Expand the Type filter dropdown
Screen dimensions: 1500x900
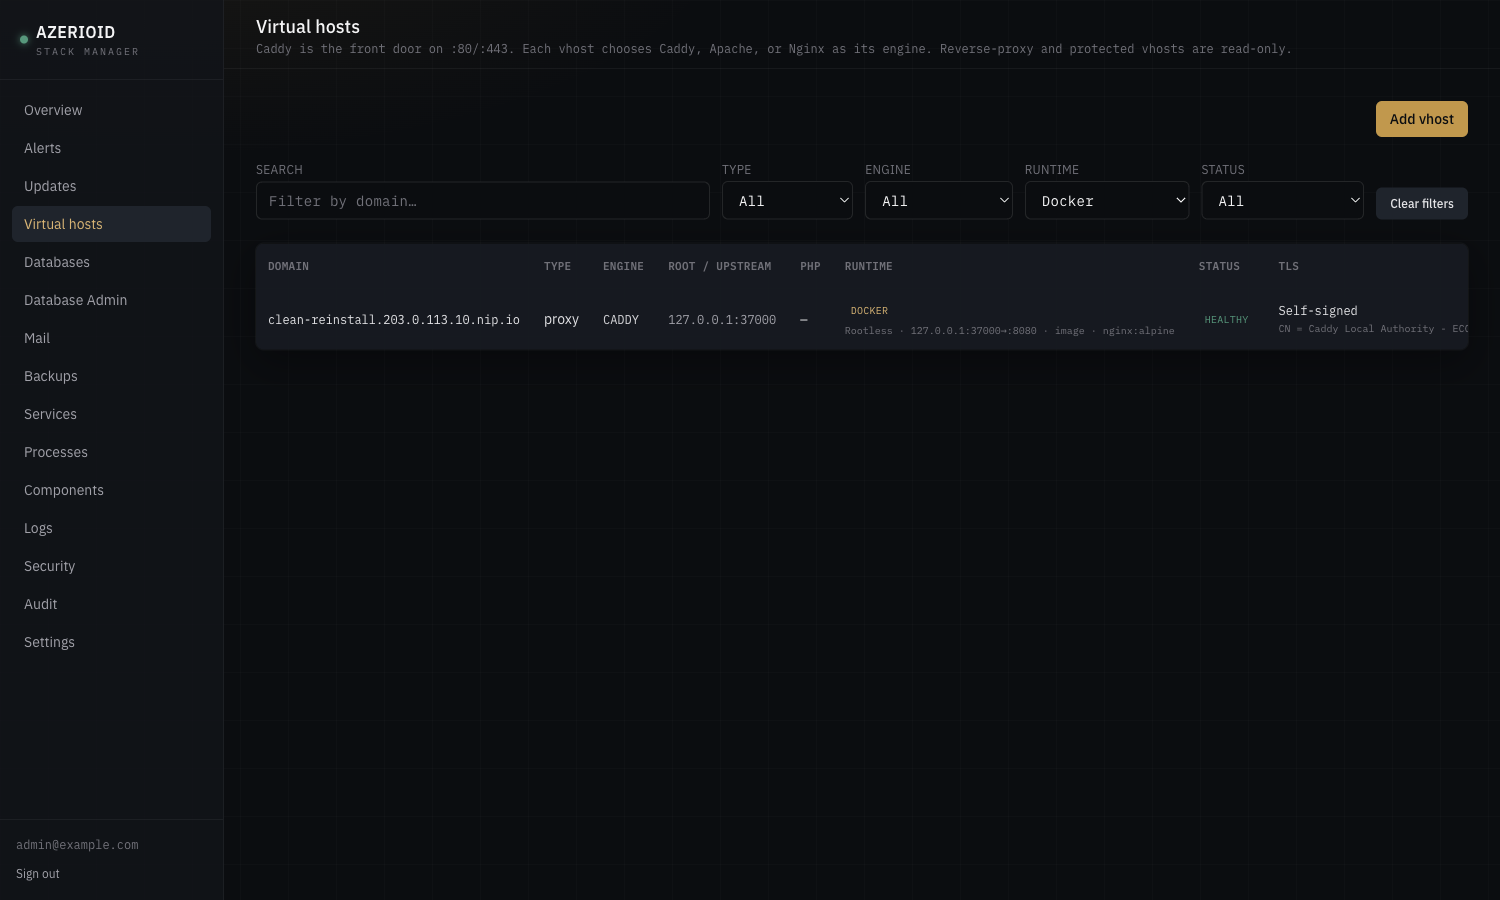[x=787, y=201]
